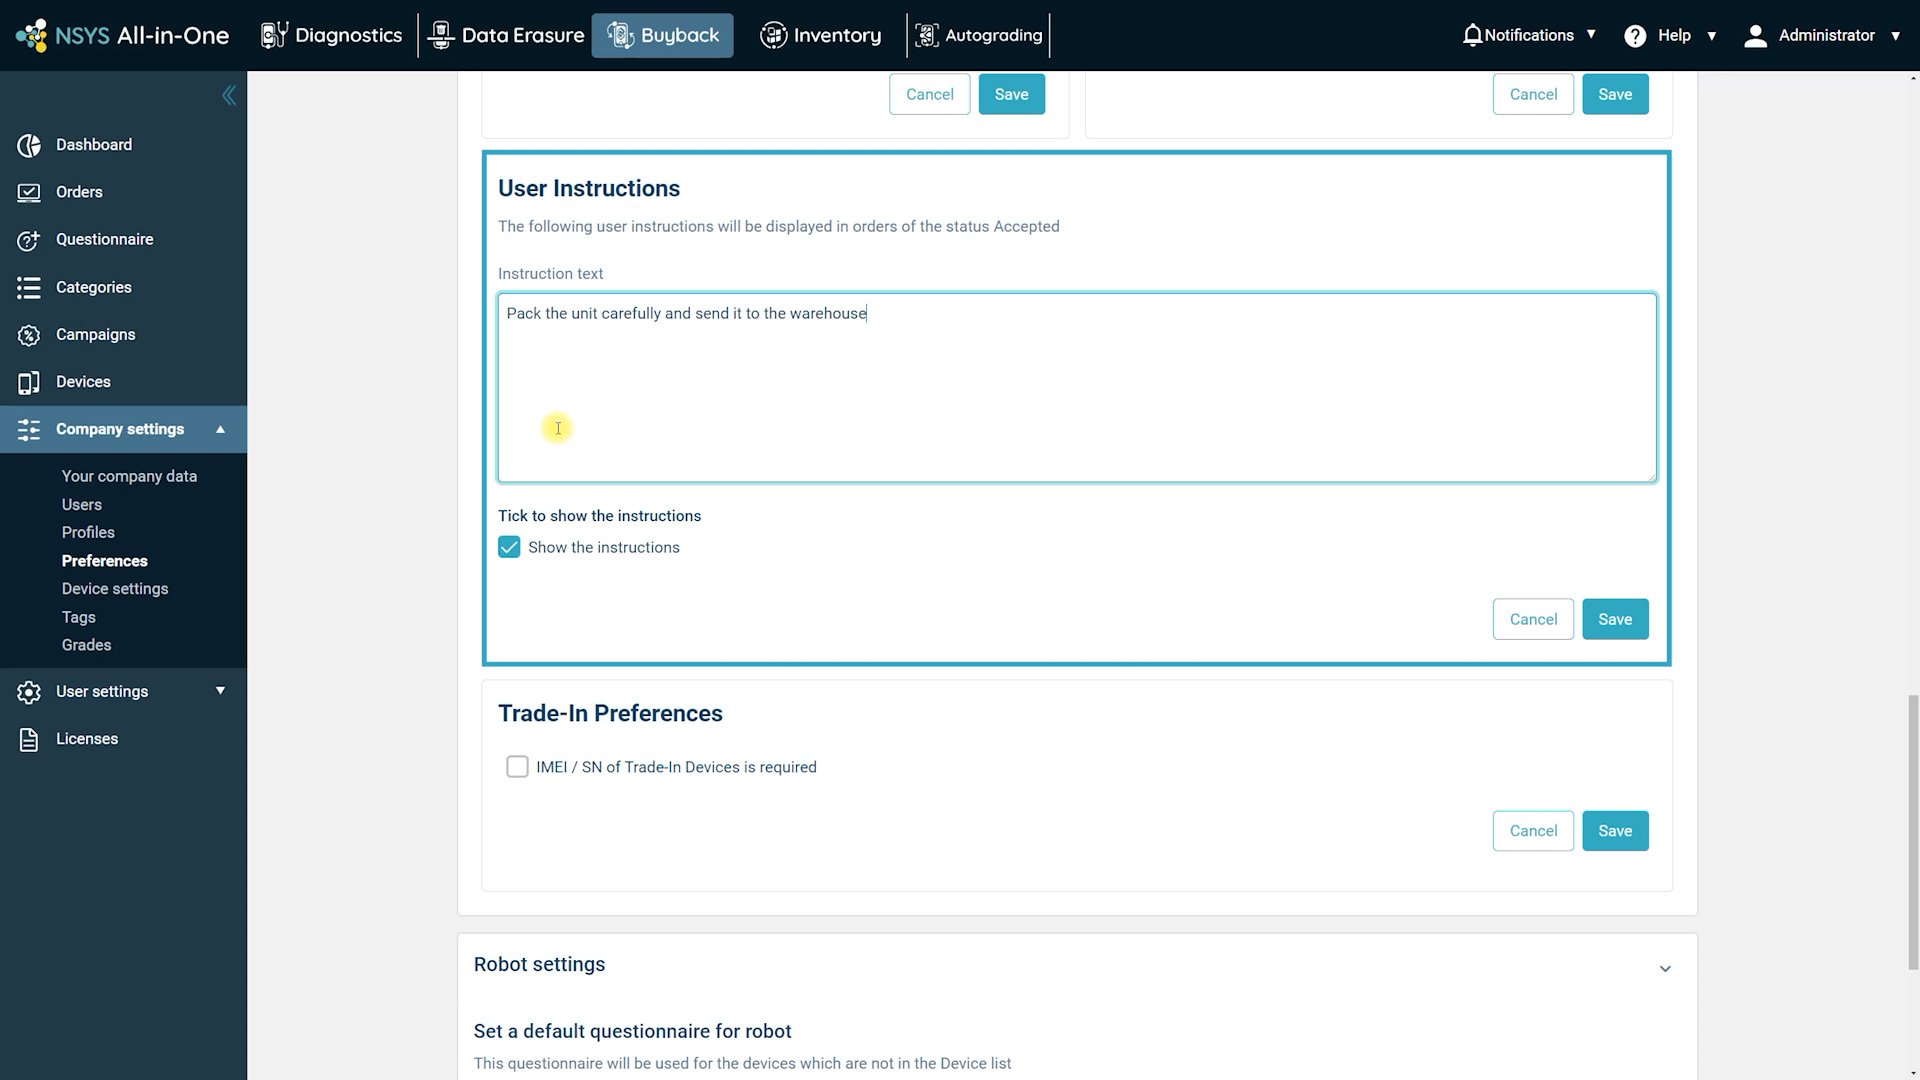Open the Grades submenu item

tap(87, 645)
